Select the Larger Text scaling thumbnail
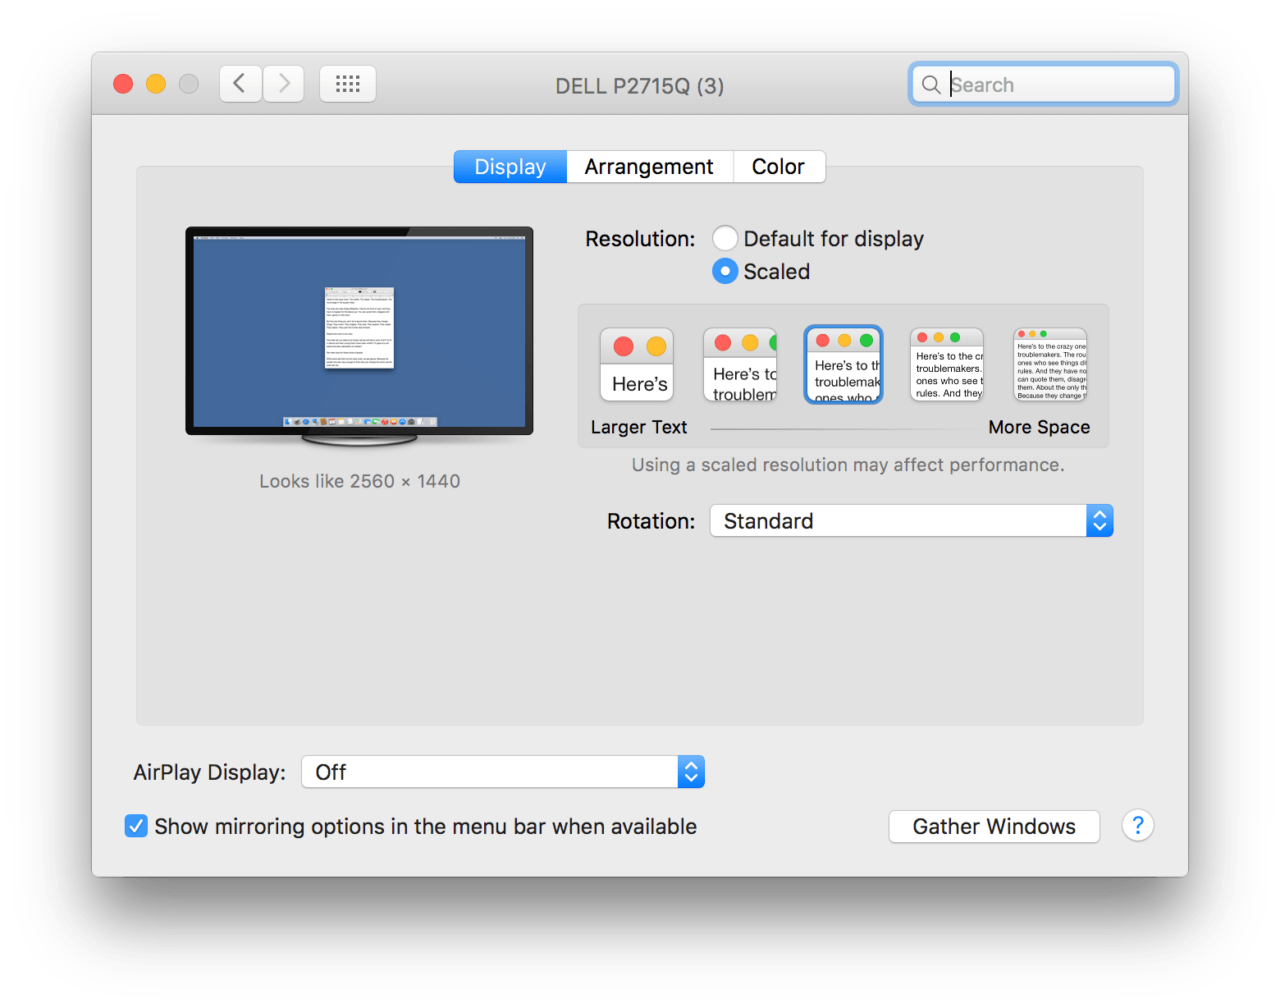Viewport: 1280px width, 1008px height. point(636,365)
